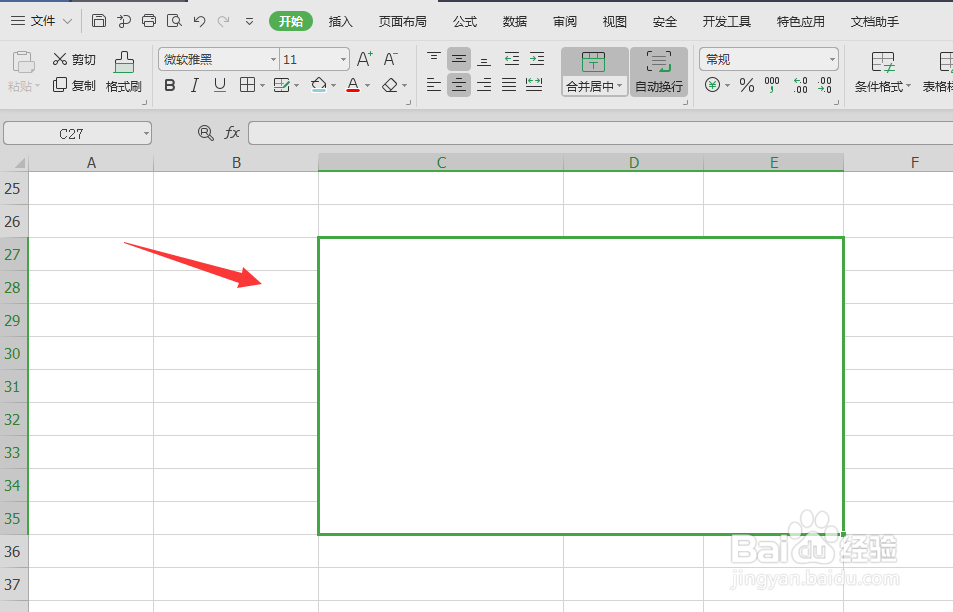Open the font name dropdown 微软雅黑

(x=274, y=60)
